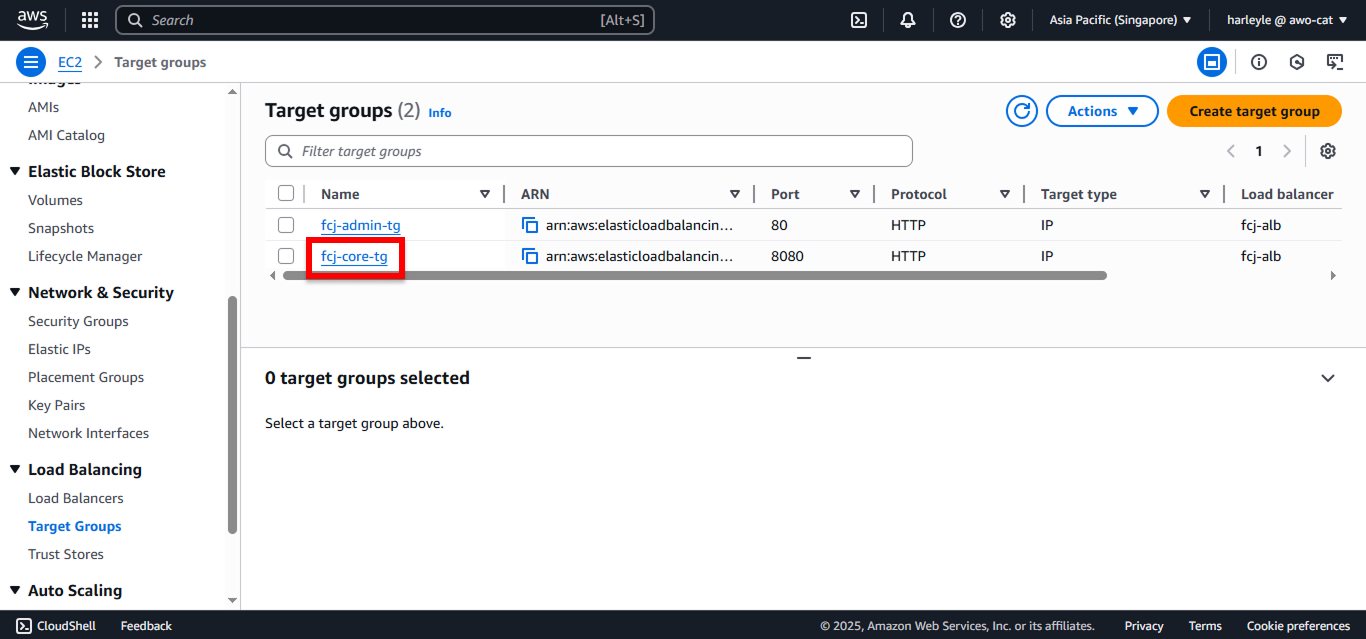The width and height of the screenshot is (1366, 639).
Task: Open the Info link beside Target groups
Action: point(440,113)
